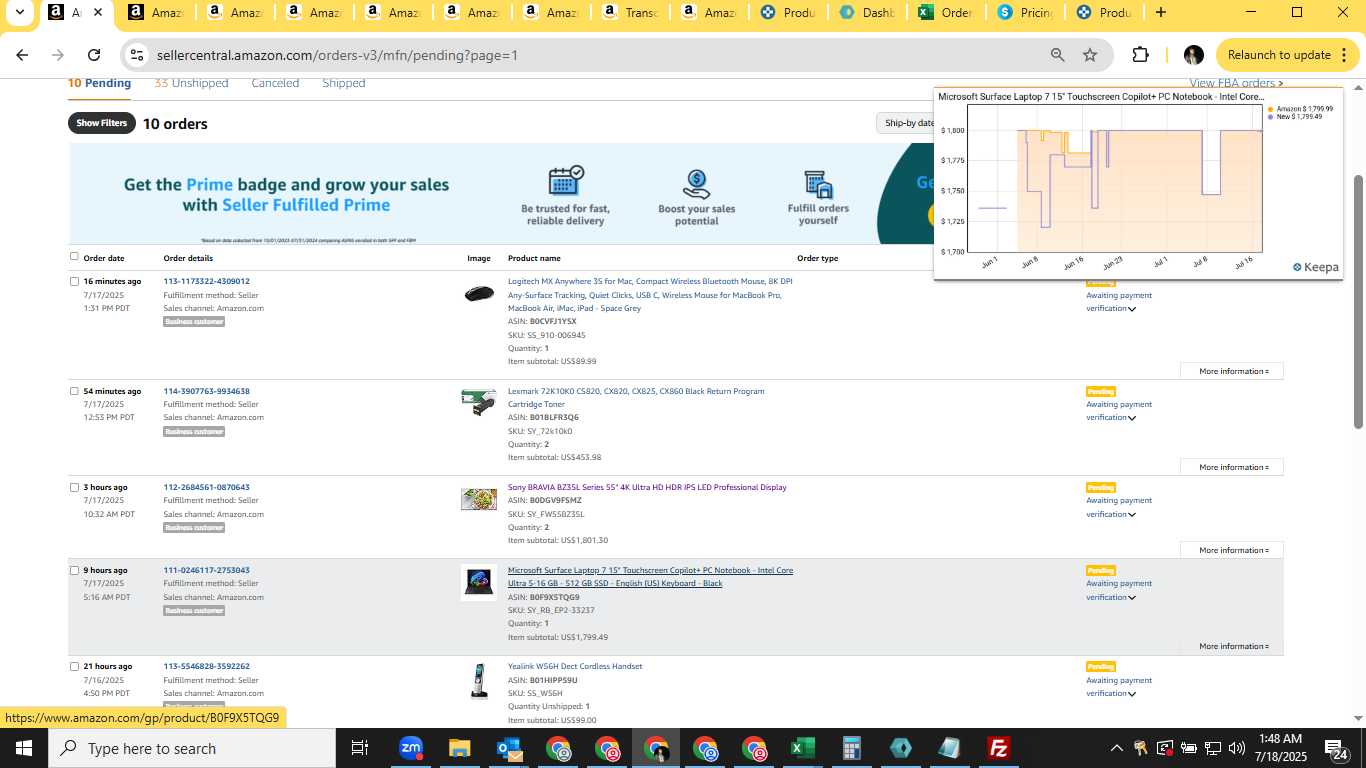Click the Sony BRAVIA display thumbnail

[479, 499]
